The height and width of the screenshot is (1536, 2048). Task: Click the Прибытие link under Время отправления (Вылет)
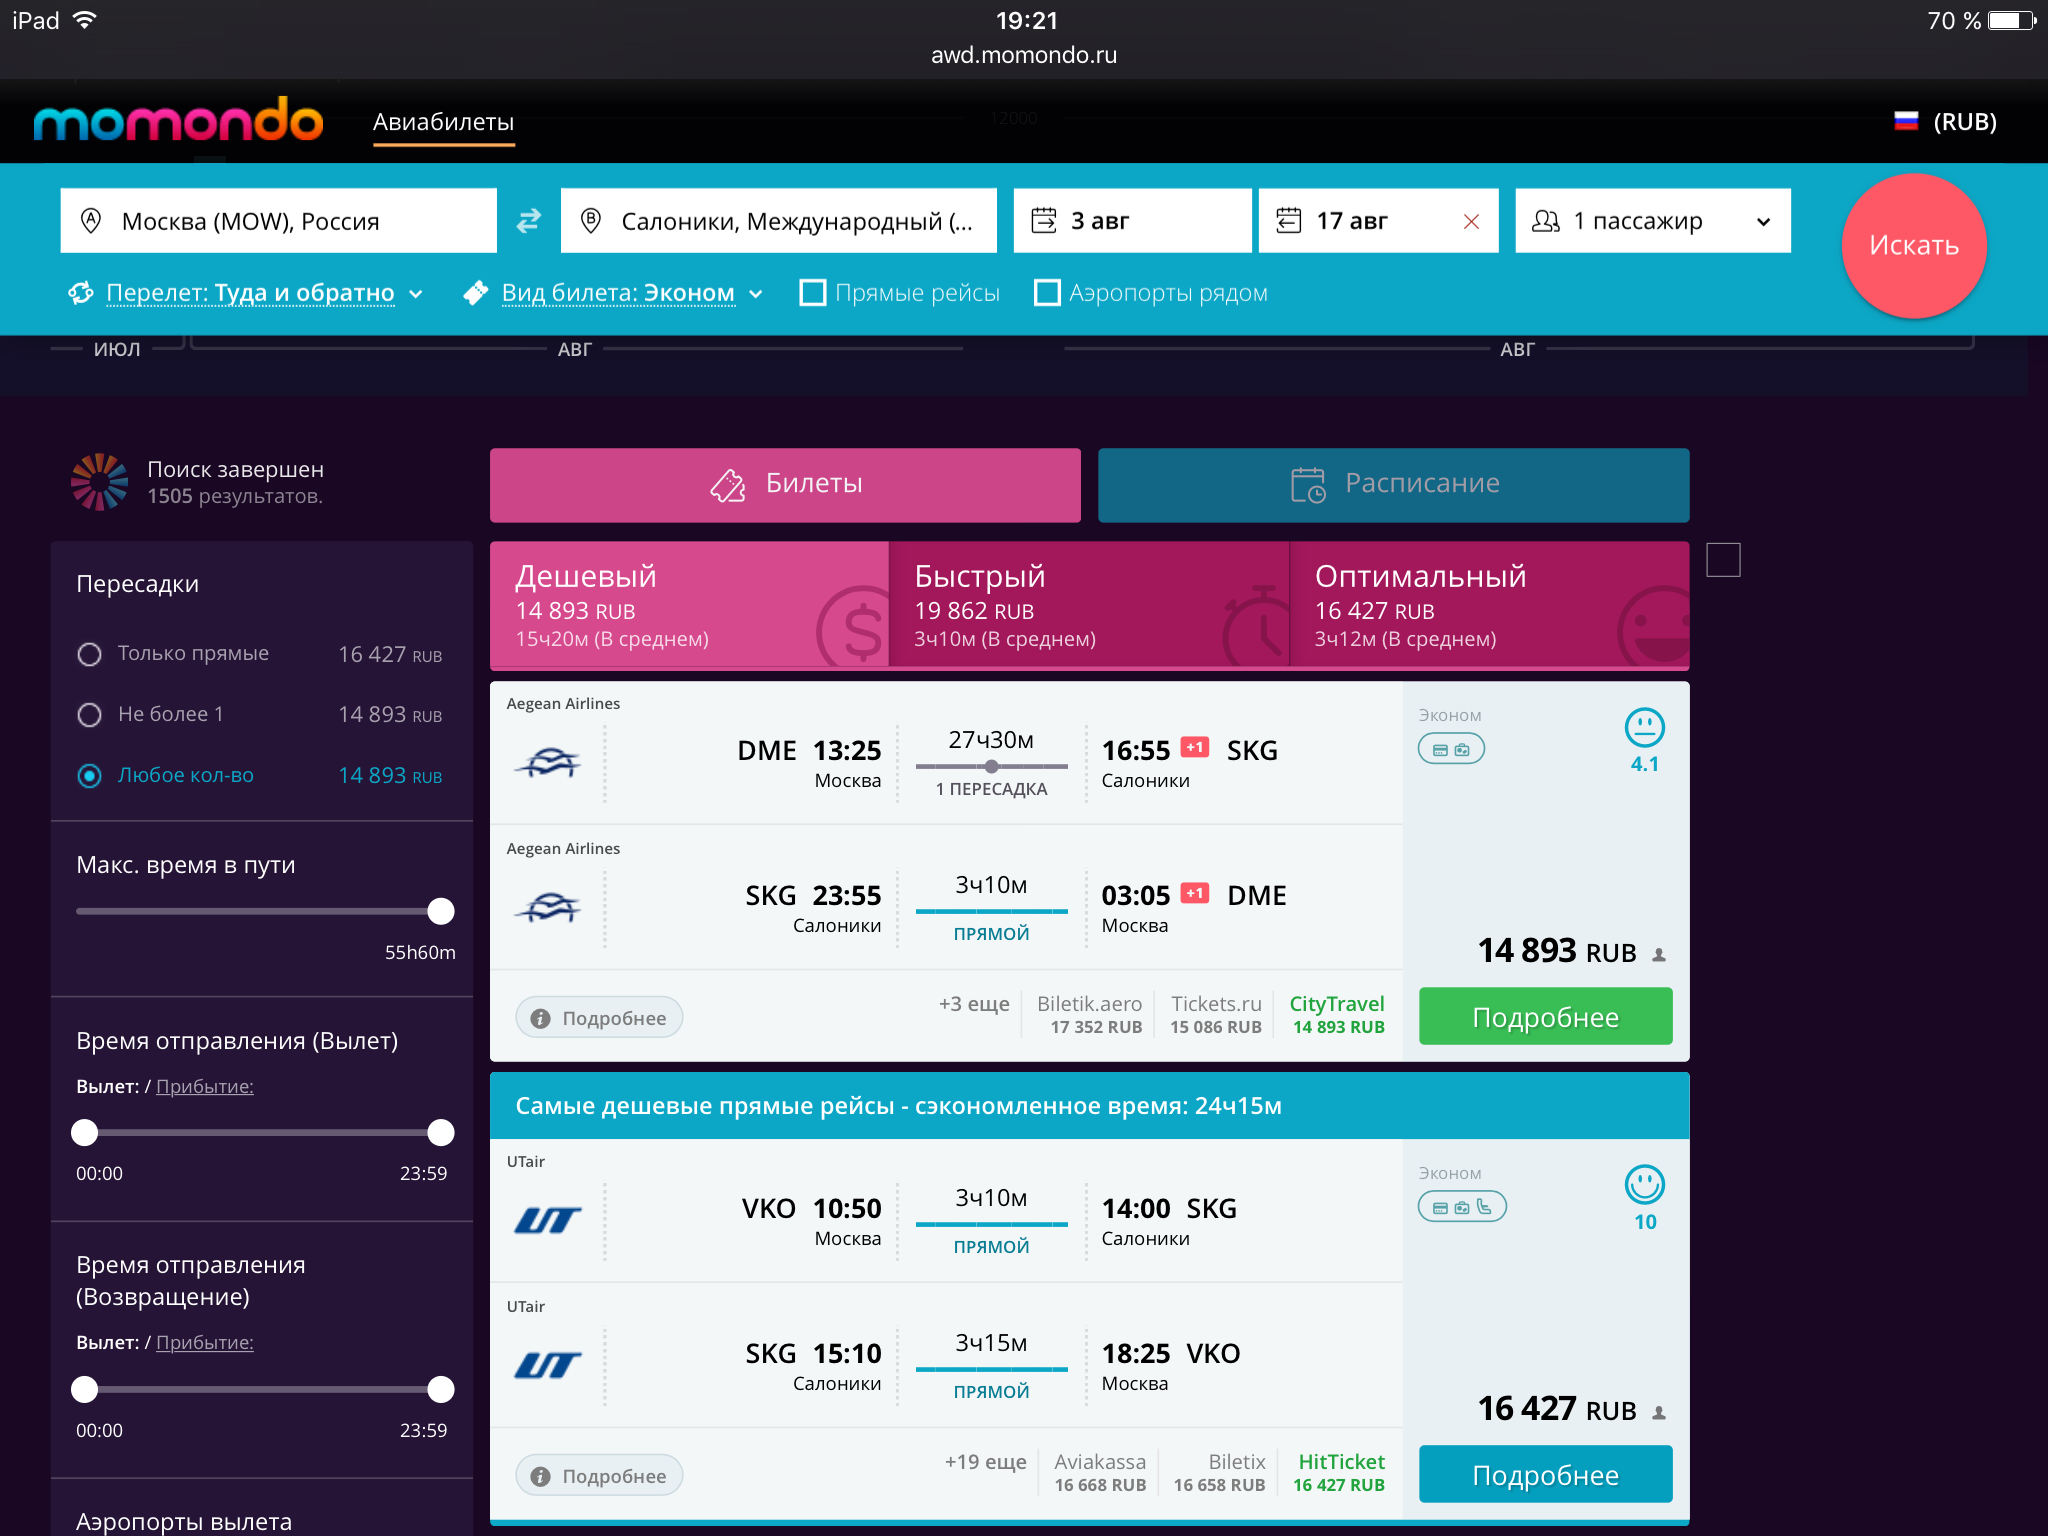[205, 1087]
